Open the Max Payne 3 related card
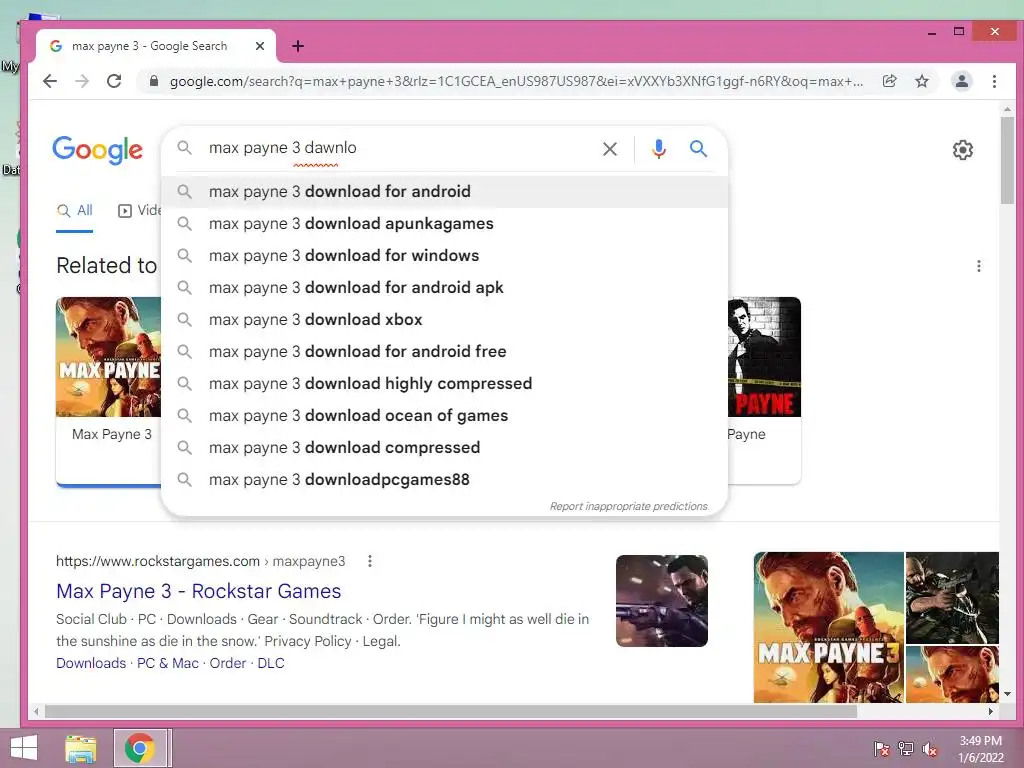The width and height of the screenshot is (1024, 768). pos(109,392)
